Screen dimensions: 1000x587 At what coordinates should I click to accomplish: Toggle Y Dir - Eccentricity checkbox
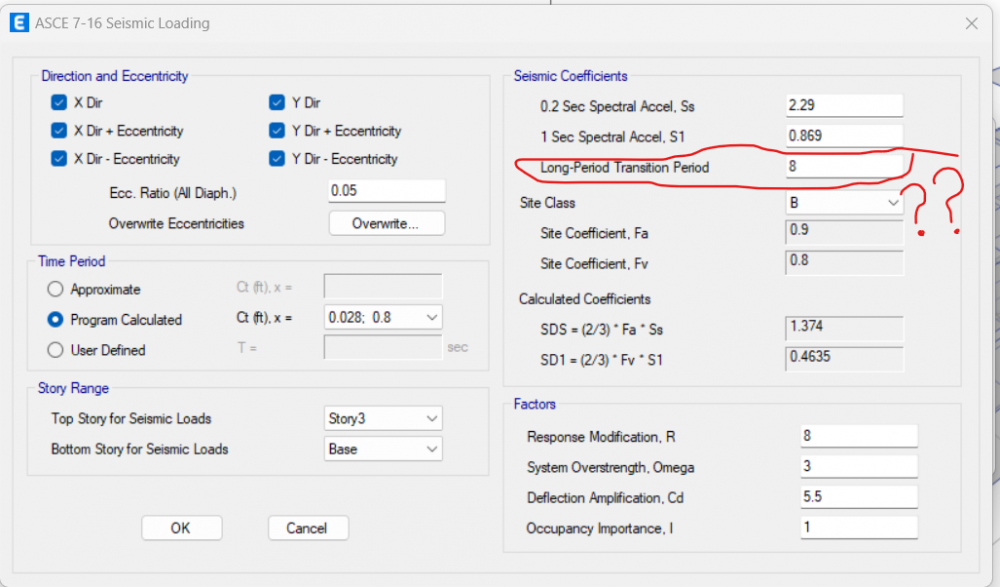coord(277,159)
